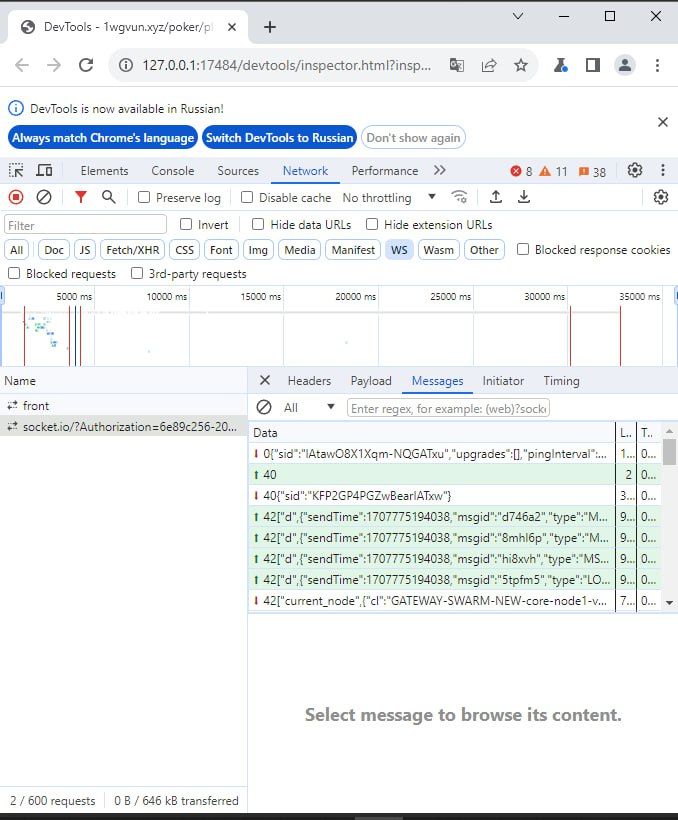Click the import HAR file upload icon
Screen dimensions: 678x820
pyautogui.click(x=495, y=197)
